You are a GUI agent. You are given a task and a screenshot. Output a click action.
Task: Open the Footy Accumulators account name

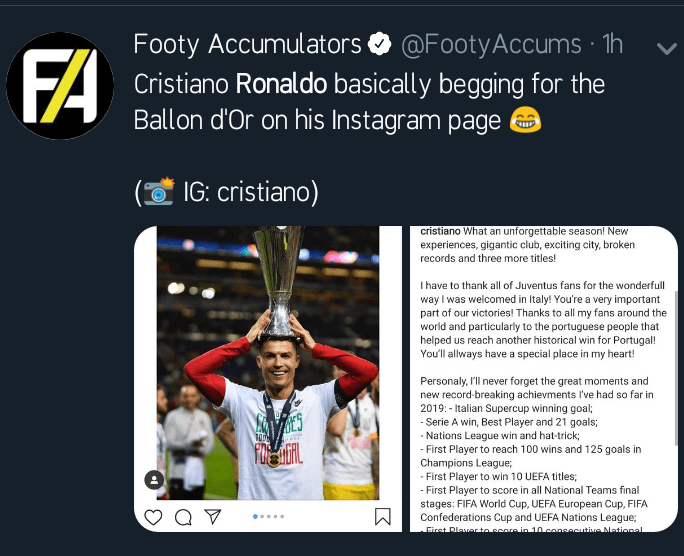click(247, 45)
